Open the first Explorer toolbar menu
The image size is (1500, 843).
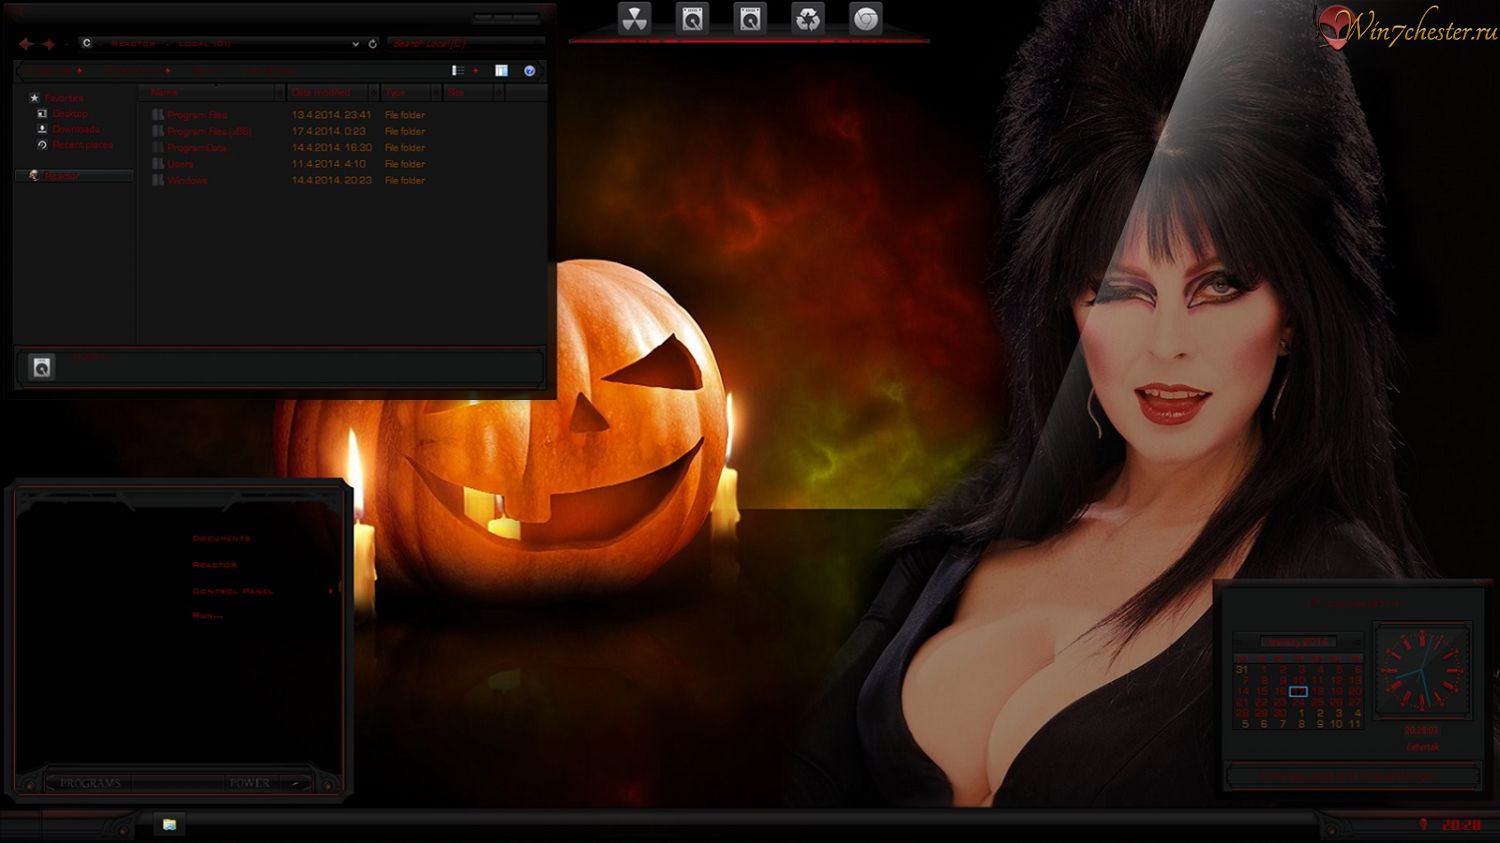[x=54, y=71]
